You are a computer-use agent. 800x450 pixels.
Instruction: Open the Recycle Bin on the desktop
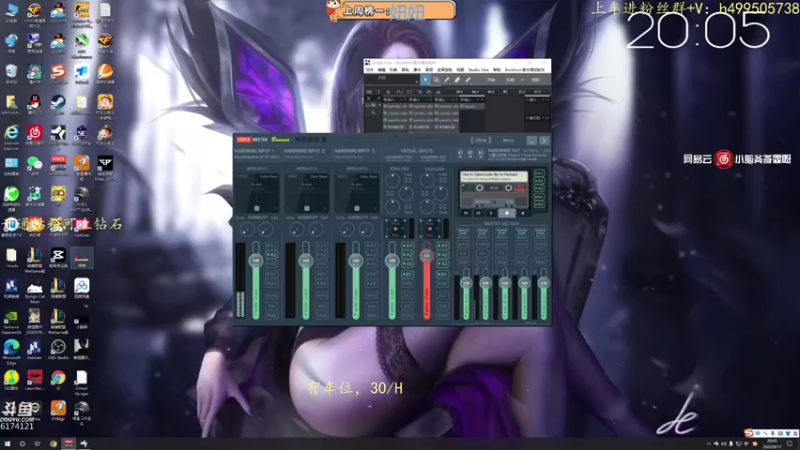pyautogui.click(x=11, y=74)
